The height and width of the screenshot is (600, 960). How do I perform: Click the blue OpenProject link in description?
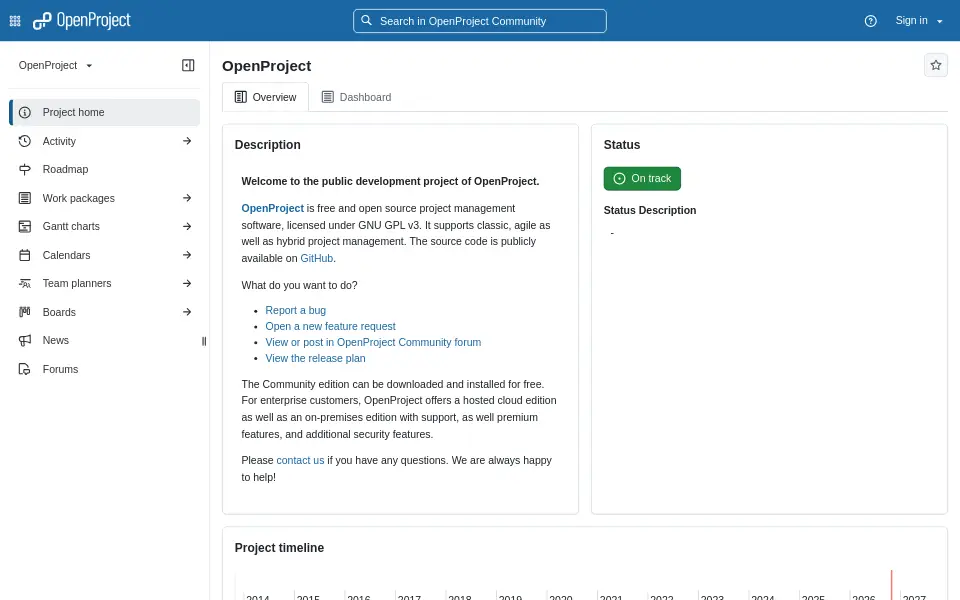coord(272,209)
